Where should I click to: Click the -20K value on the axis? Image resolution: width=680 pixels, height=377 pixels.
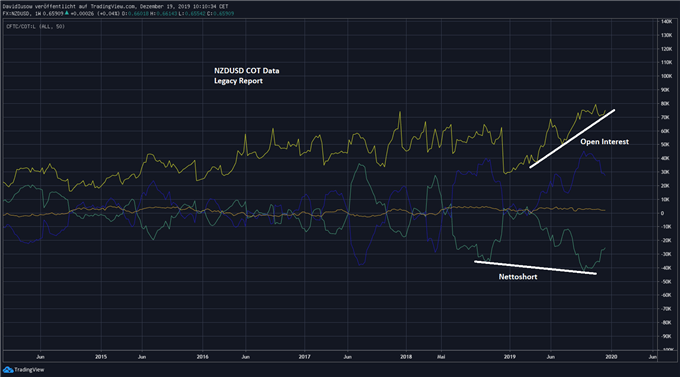(666, 240)
